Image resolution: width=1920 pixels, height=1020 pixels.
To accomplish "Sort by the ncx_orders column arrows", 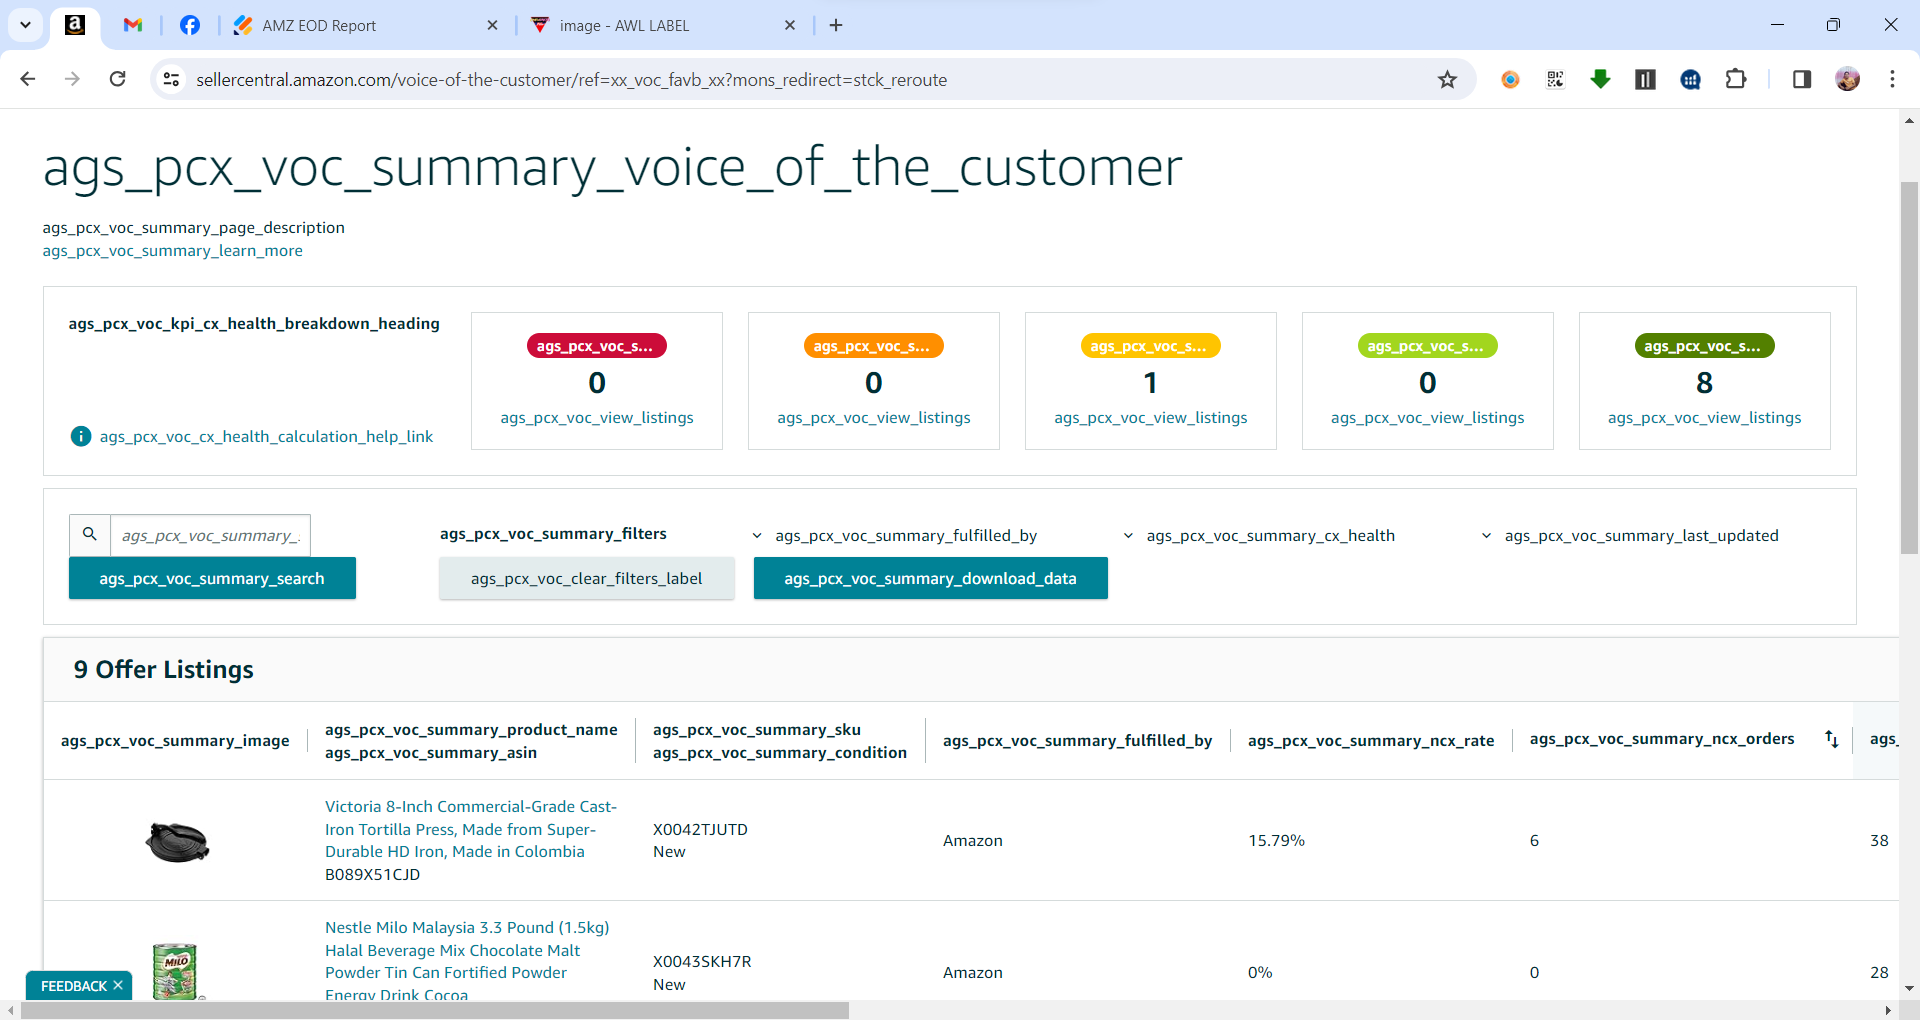I will click(x=1832, y=739).
